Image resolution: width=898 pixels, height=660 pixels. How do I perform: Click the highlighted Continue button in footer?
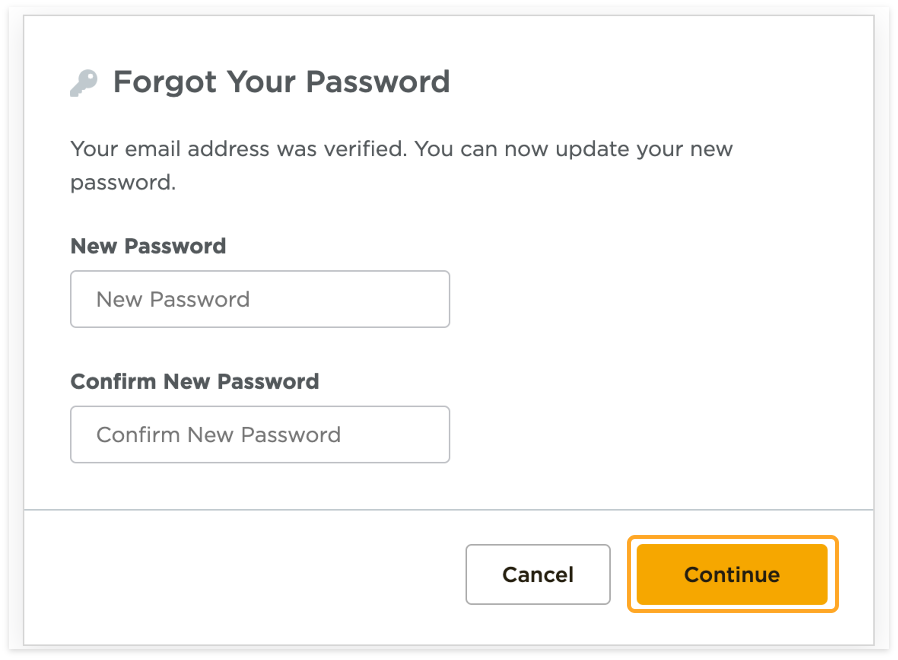tap(732, 575)
